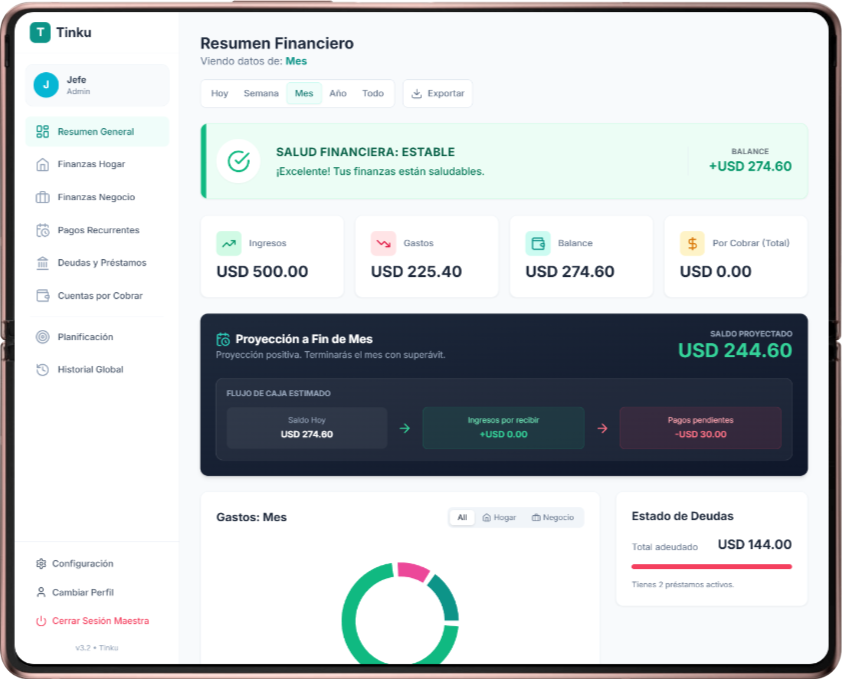842x679 pixels.
Task: Filter expenses by Negocio
Action: click(553, 517)
